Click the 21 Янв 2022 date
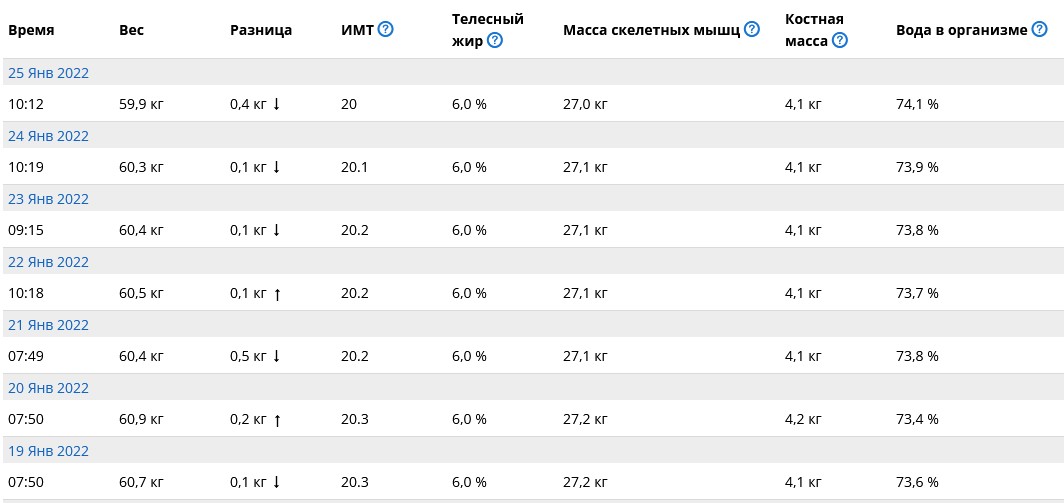This screenshot has width=1064, height=503. (x=48, y=325)
